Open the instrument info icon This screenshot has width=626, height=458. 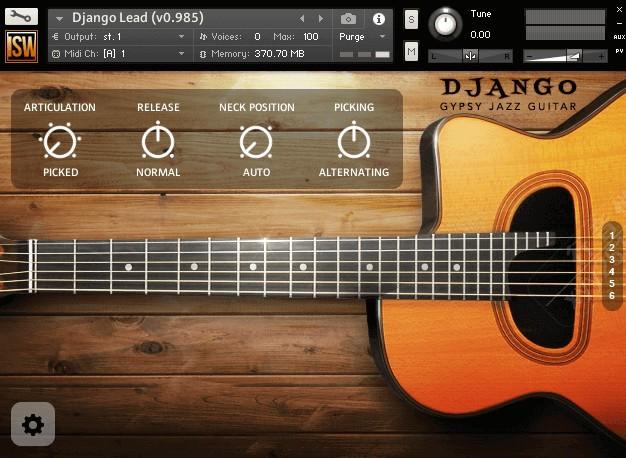pos(378,19)
